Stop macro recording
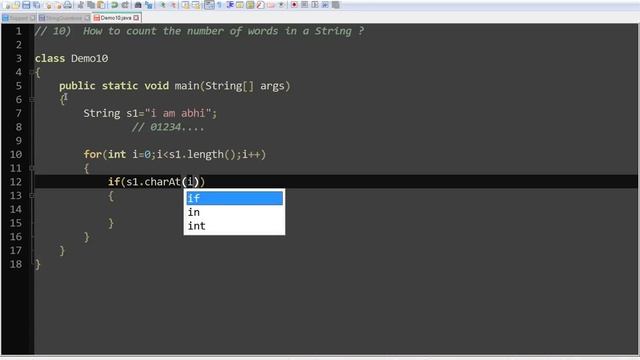Image resolution: width=640 pixels, height=360 pixels. [x=304, y=5]
